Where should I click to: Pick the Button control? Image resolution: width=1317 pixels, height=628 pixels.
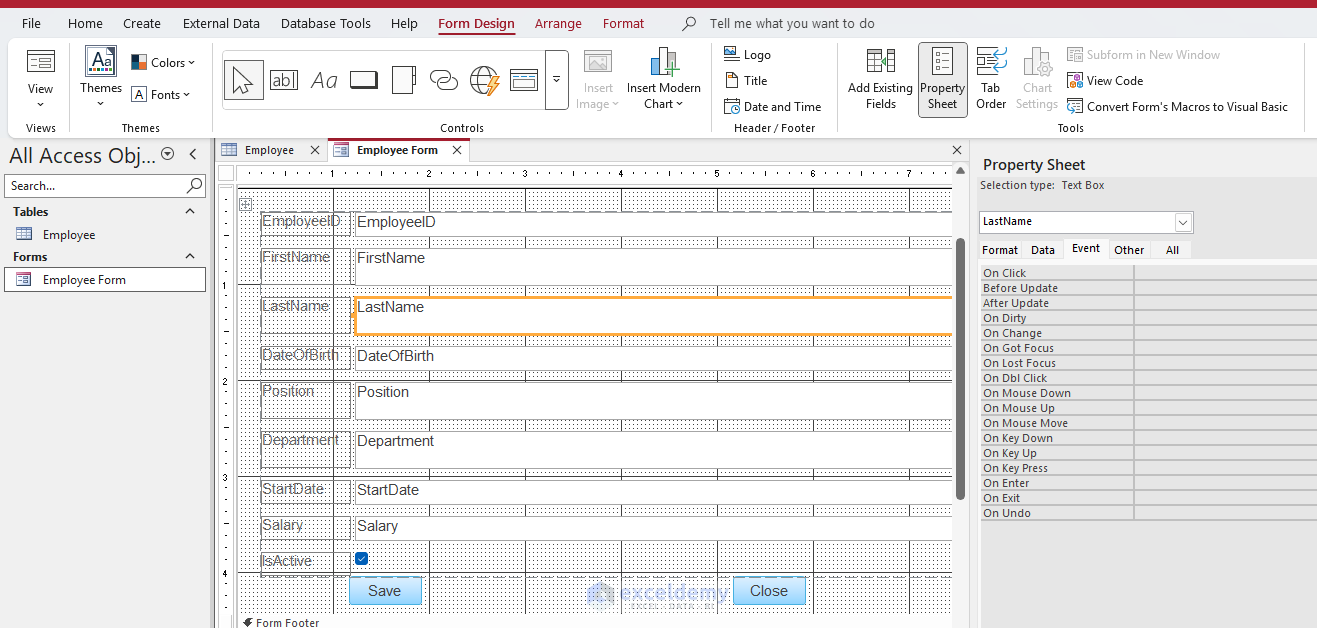364,80
